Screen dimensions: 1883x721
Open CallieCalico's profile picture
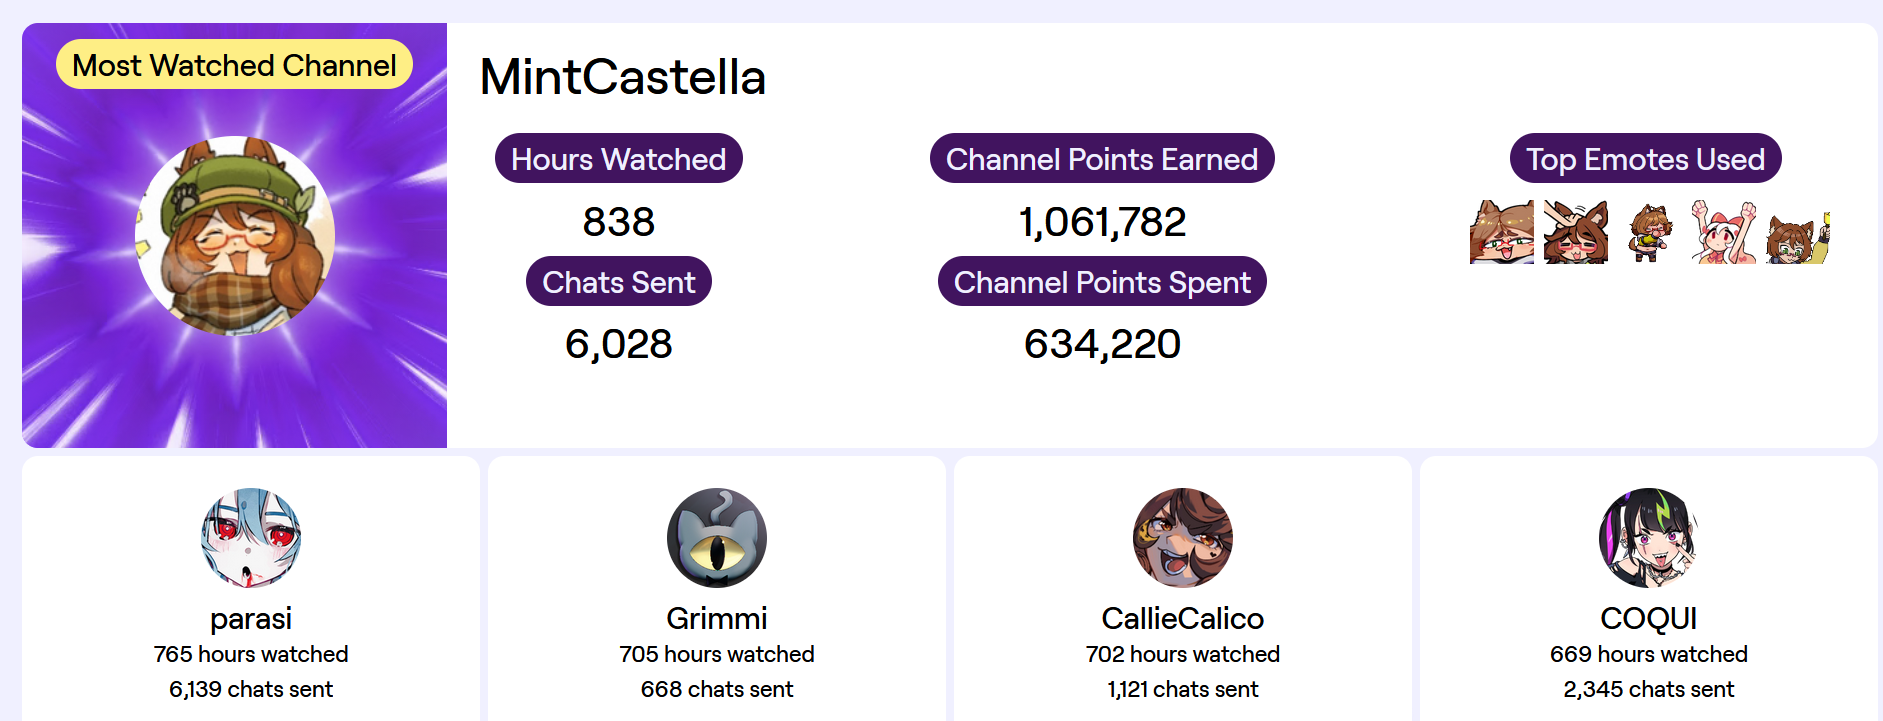(1183, 538)
